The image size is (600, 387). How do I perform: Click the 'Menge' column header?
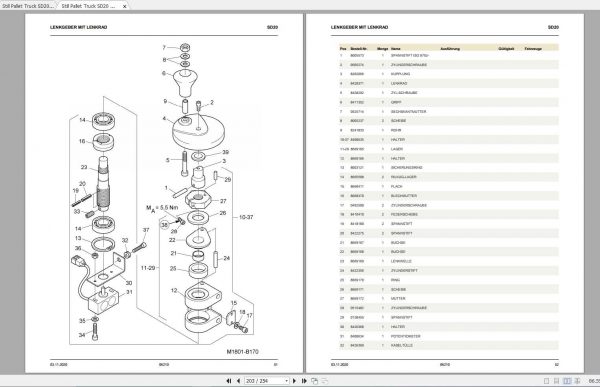coord(382,49)
